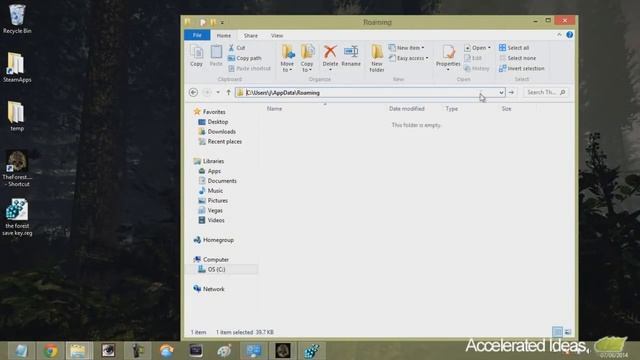Open the quick access toolbar dropdown
This screenshot has width=640, height=360.
tap(222, 22)
